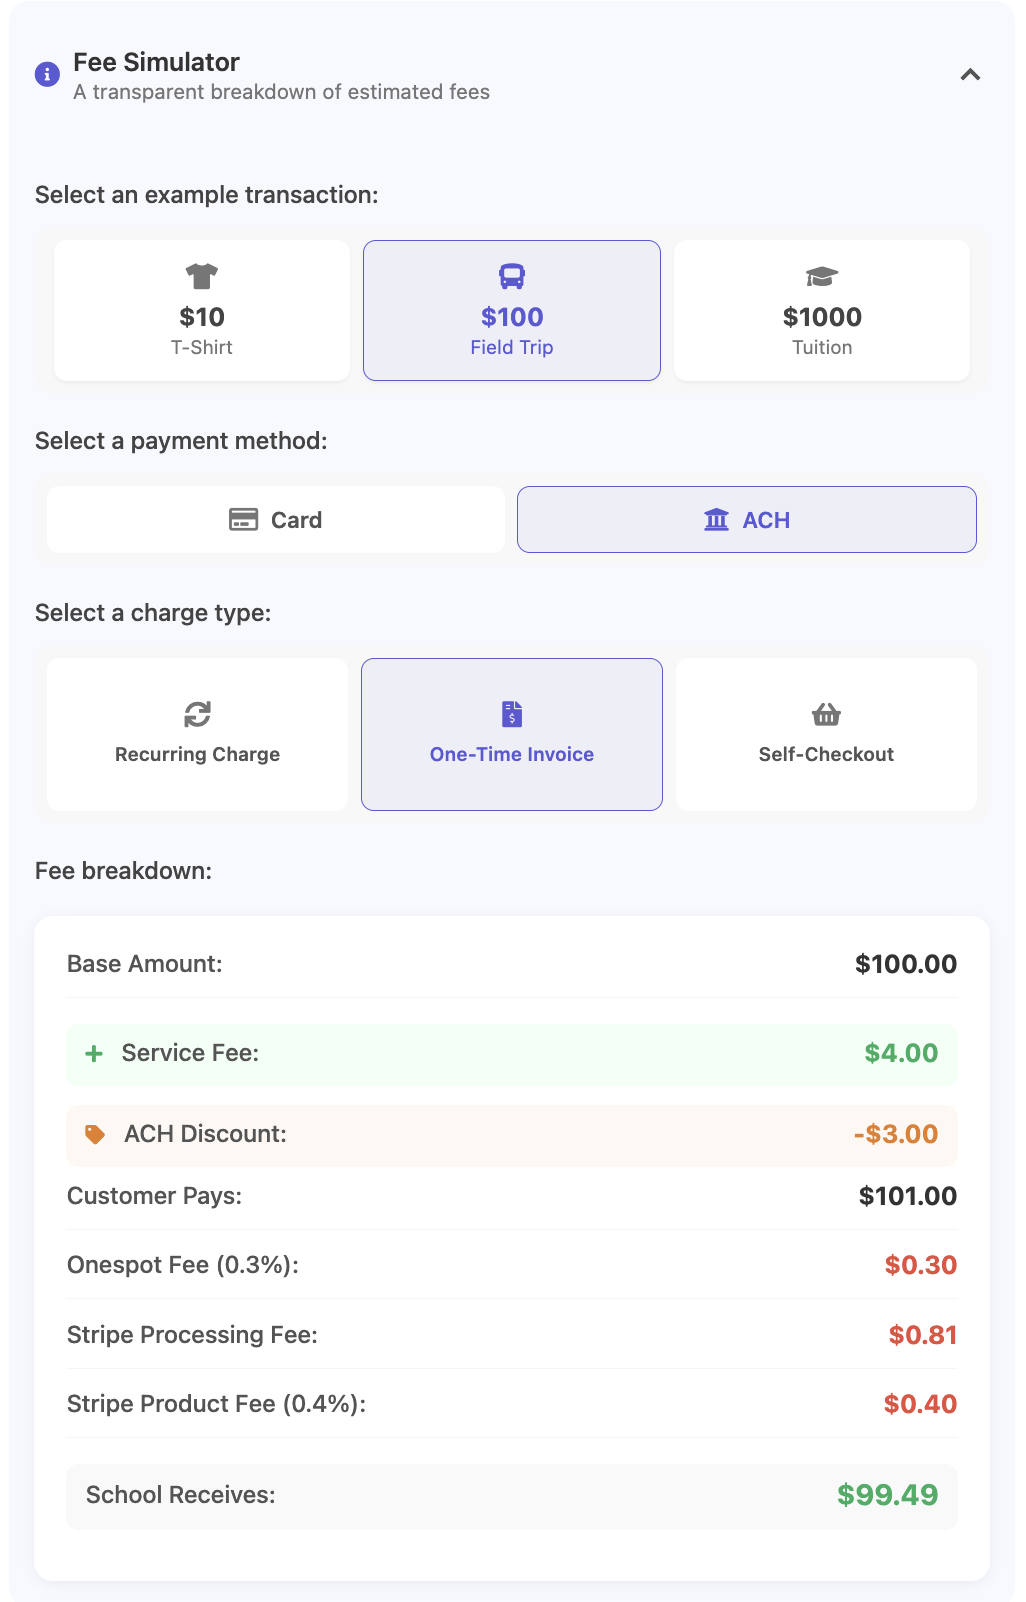Click the Tuition graduation cap icon
1026x1602 pixels.
pyautogui.click(x=822, y=276)
